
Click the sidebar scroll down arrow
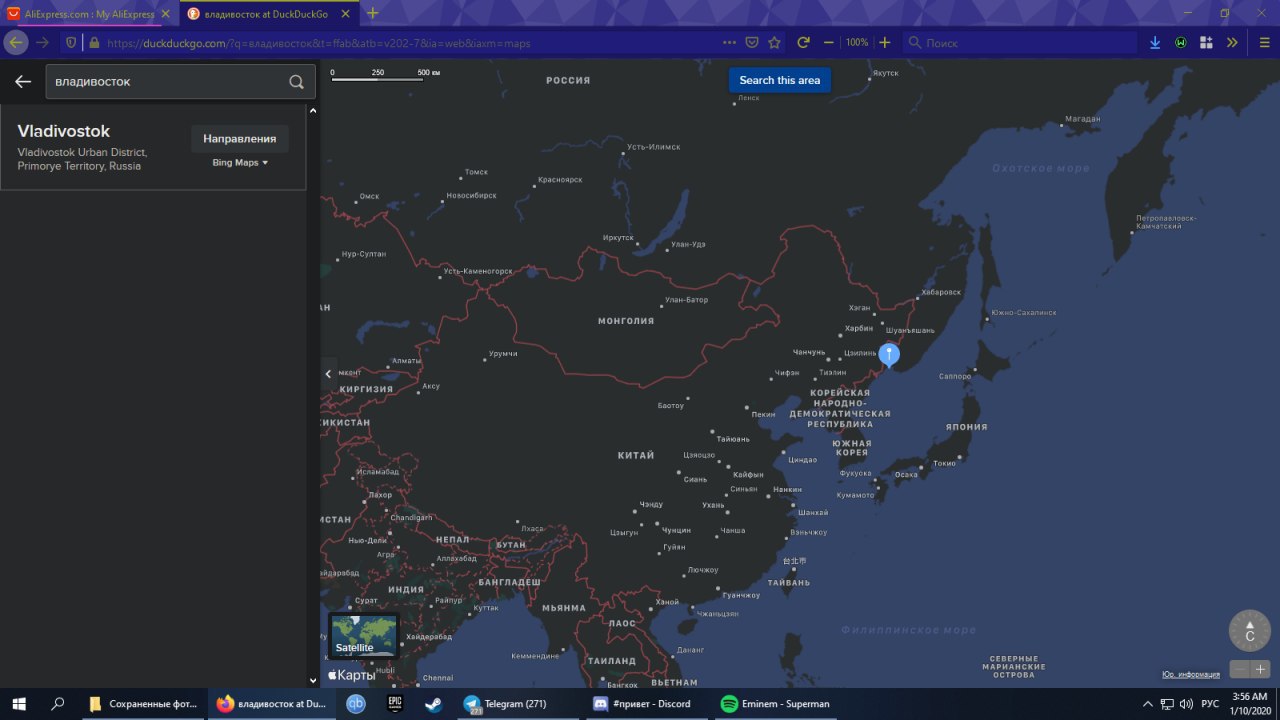313,681
